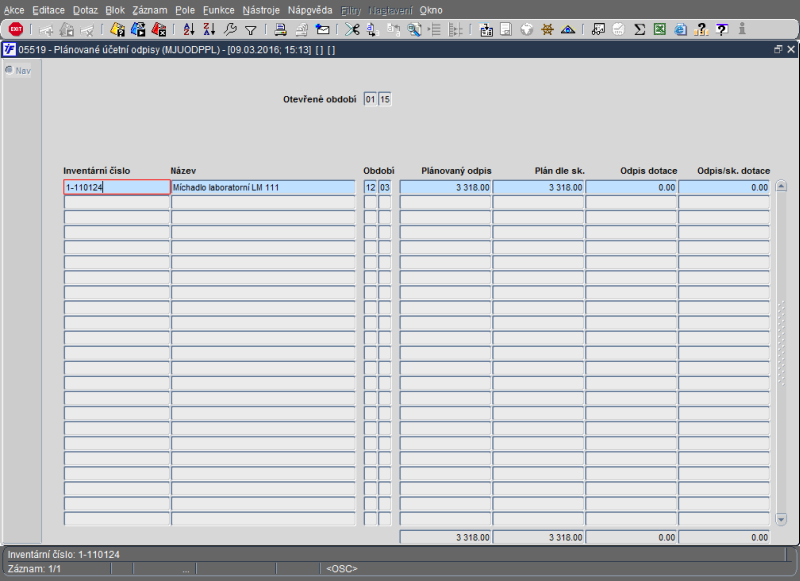
Task: Click the Otevřené období month field 01
Action: (370, 99)
